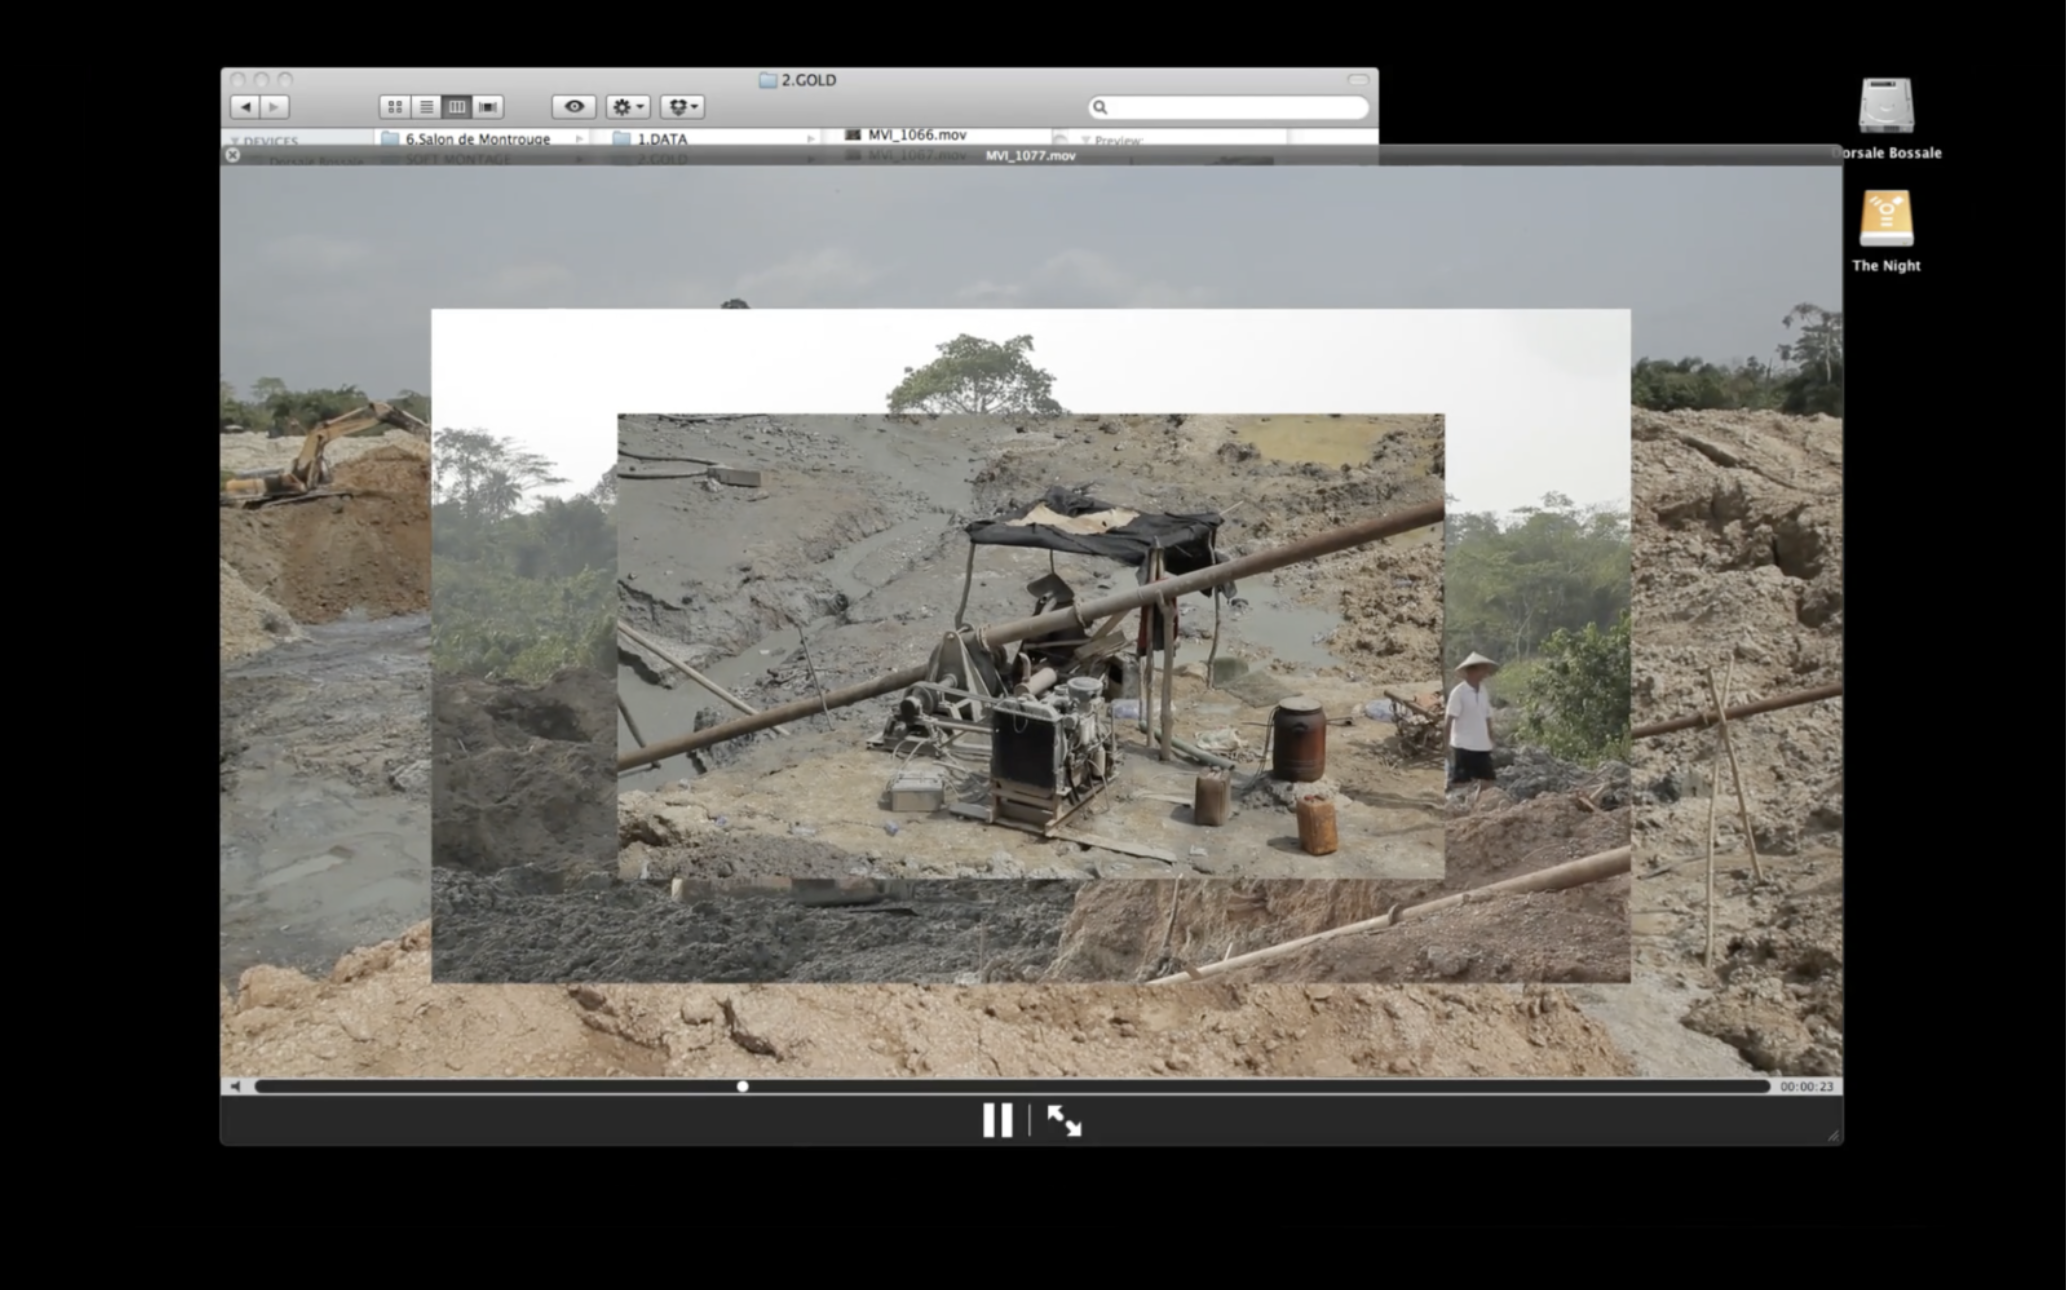Select The Night FireWire drive icon
Viewport: 2066px width, 1290px height.
[1886, 218]
